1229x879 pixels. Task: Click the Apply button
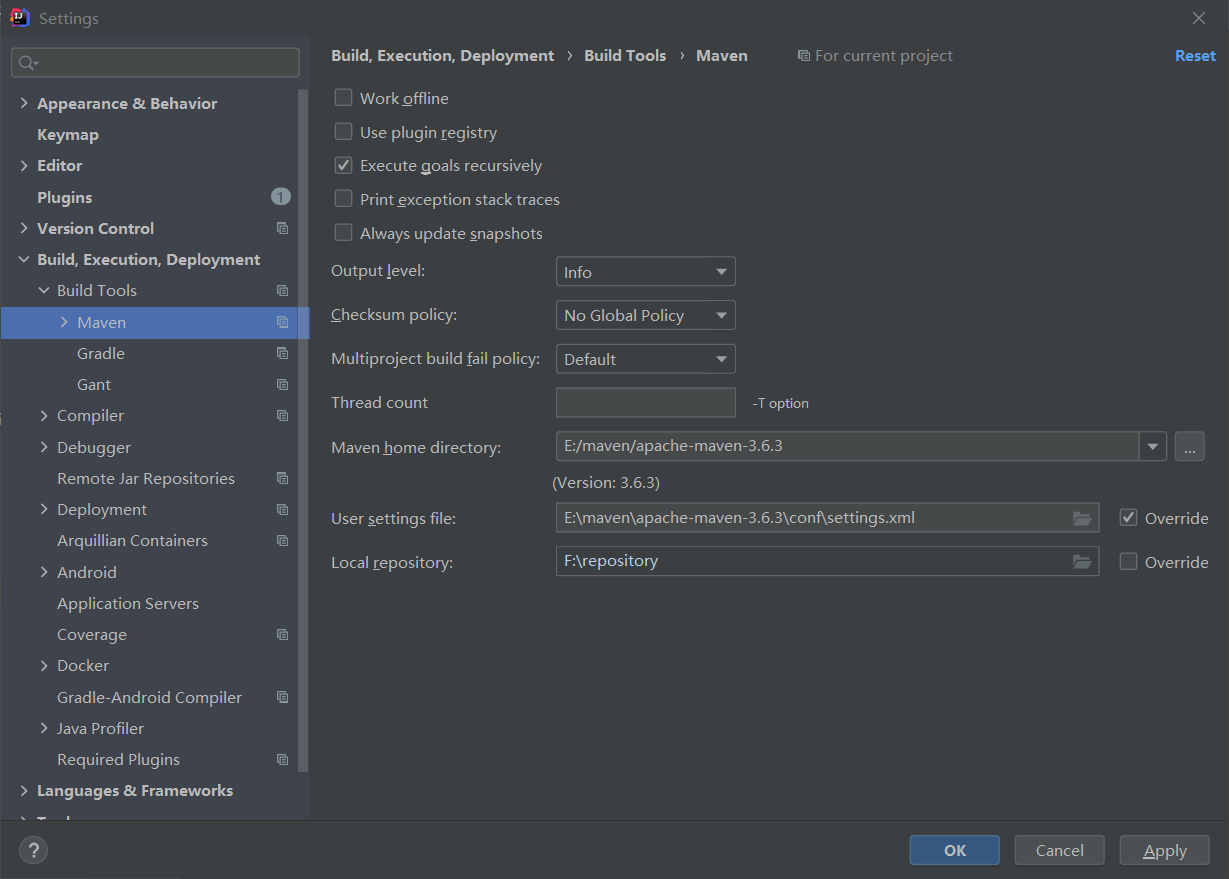point(1165,850)
